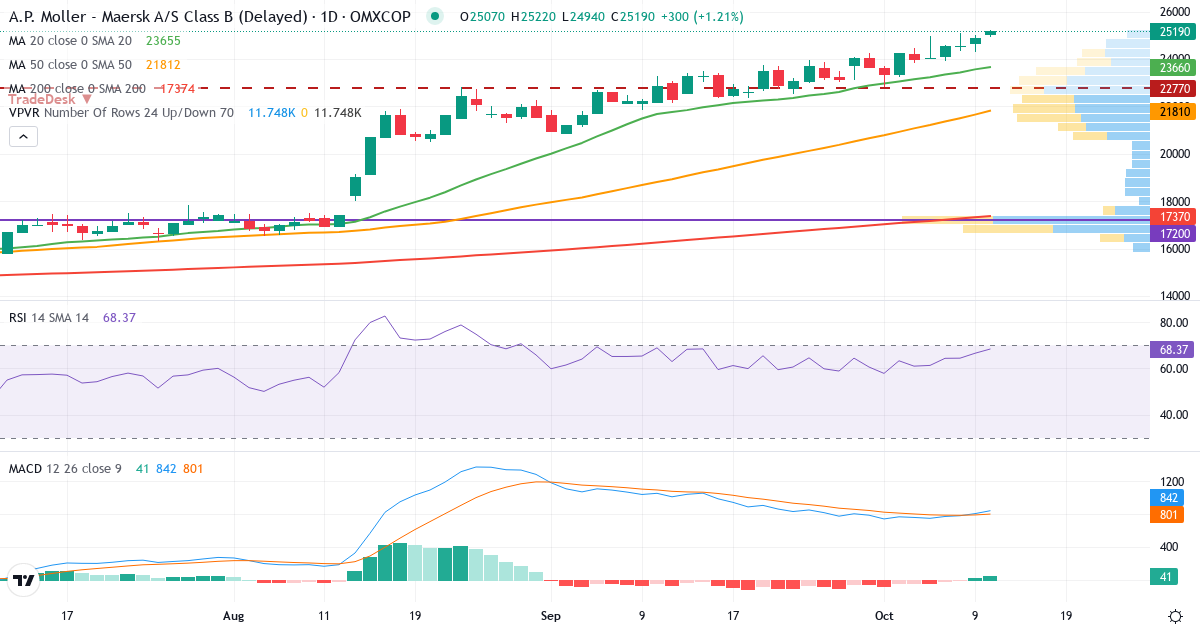Image resolution: width=1200 pixels, height=630 pixels.
Task: Open chart settings gear icon
Action: tap(1175, 615)
